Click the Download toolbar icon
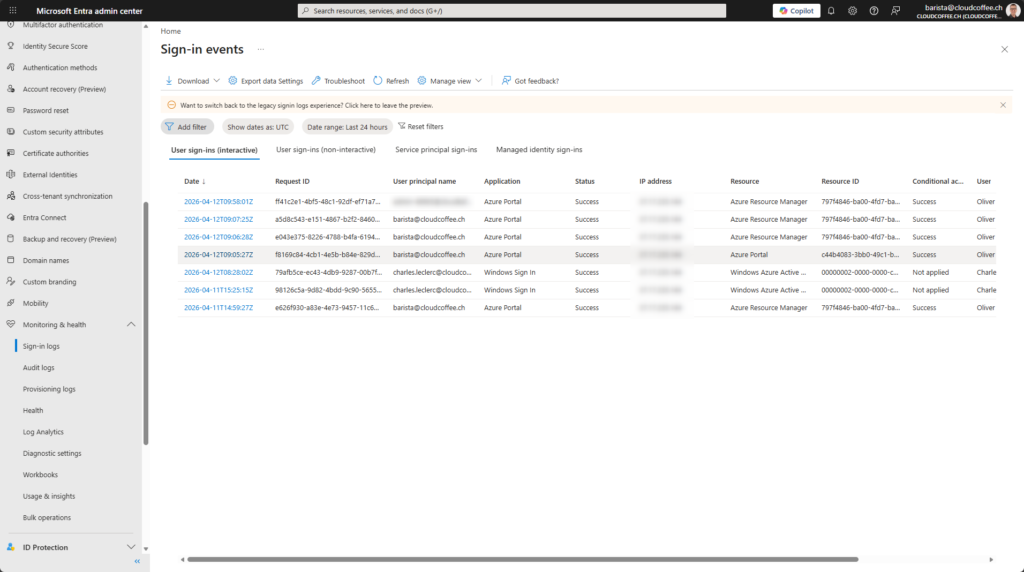The height and width of the screenshot is (572, 1024). pyautogui.click(x=168, y=80)
